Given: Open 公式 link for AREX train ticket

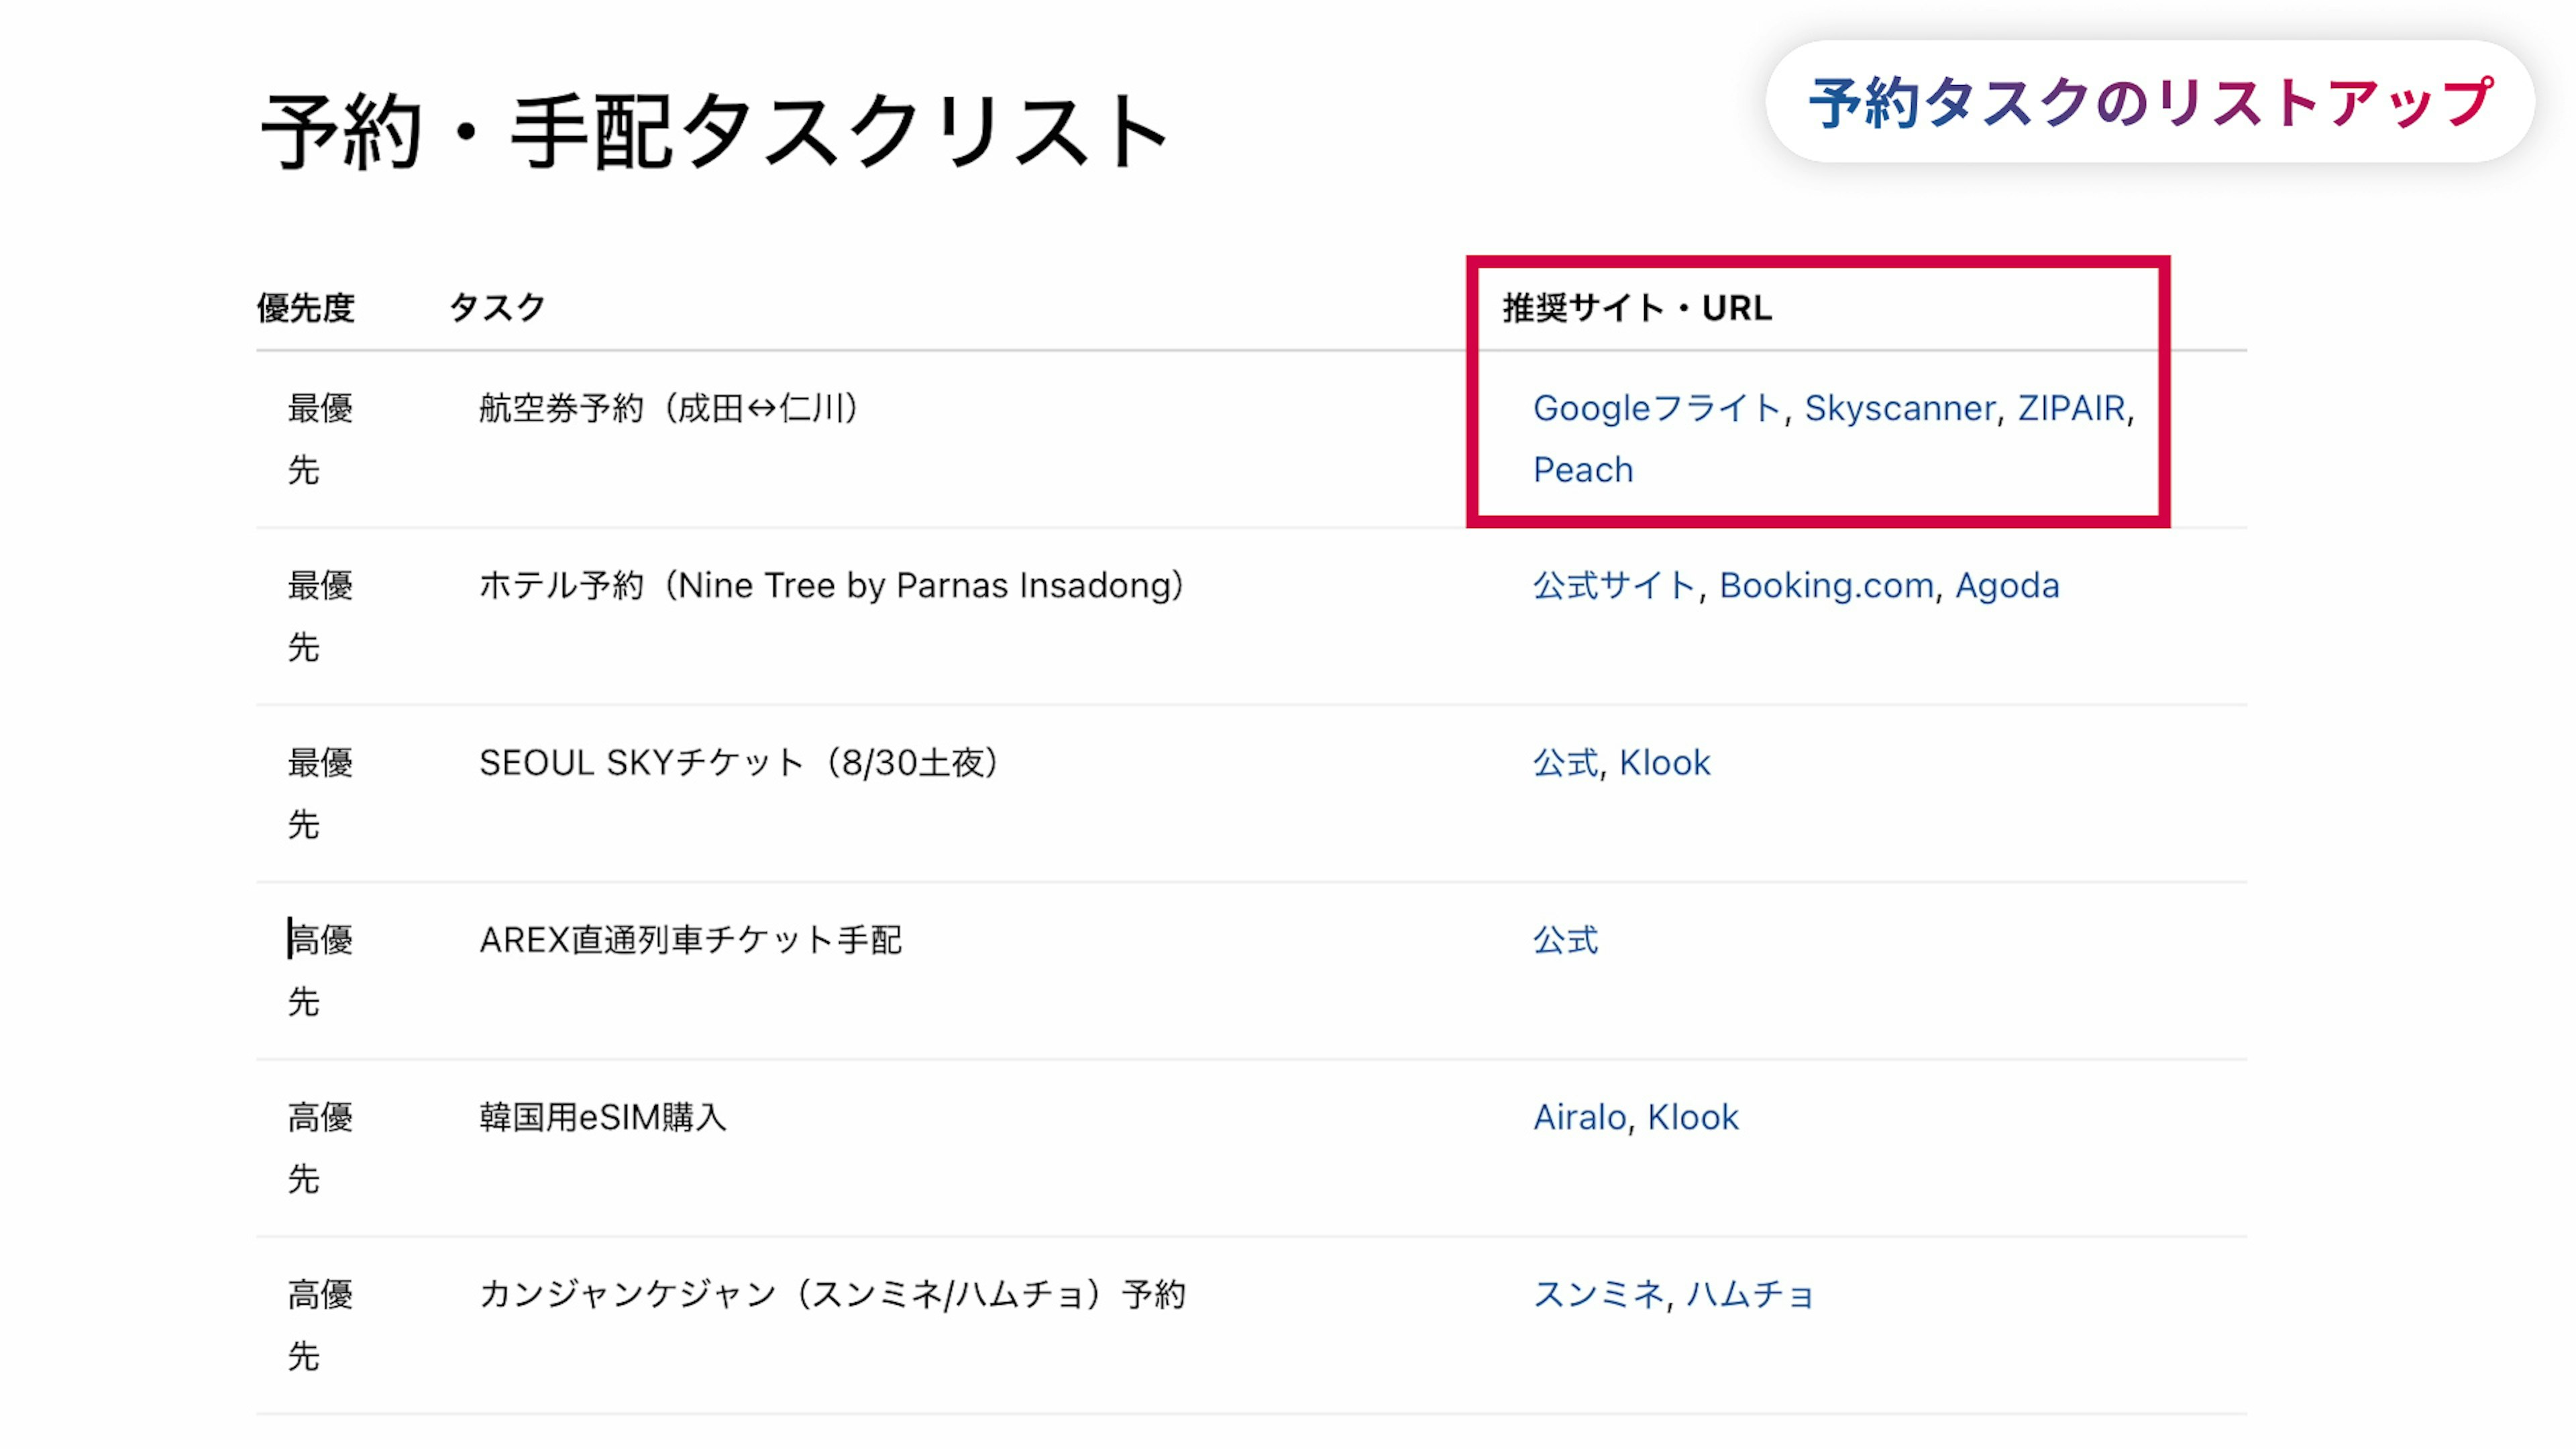Looking at the screenshot, I should click(1565, 940).
